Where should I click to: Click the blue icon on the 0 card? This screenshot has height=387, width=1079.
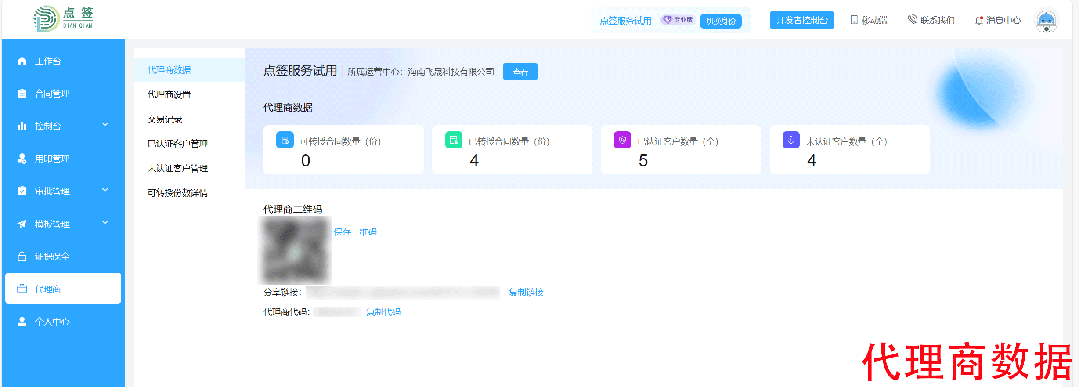(x=285, y=140)
